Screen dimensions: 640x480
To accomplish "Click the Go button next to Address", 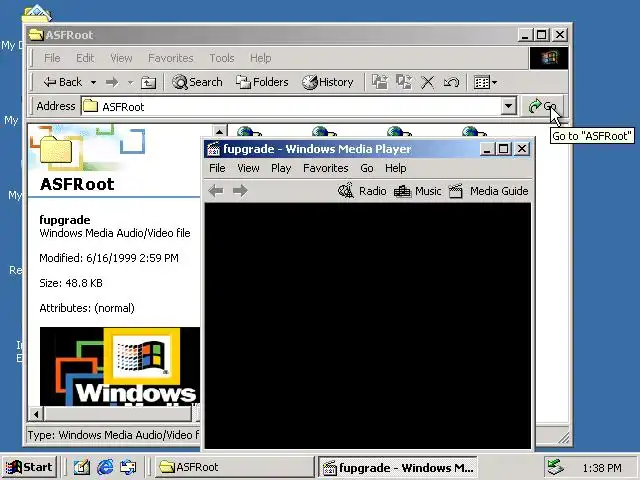I will click(542, 107).
